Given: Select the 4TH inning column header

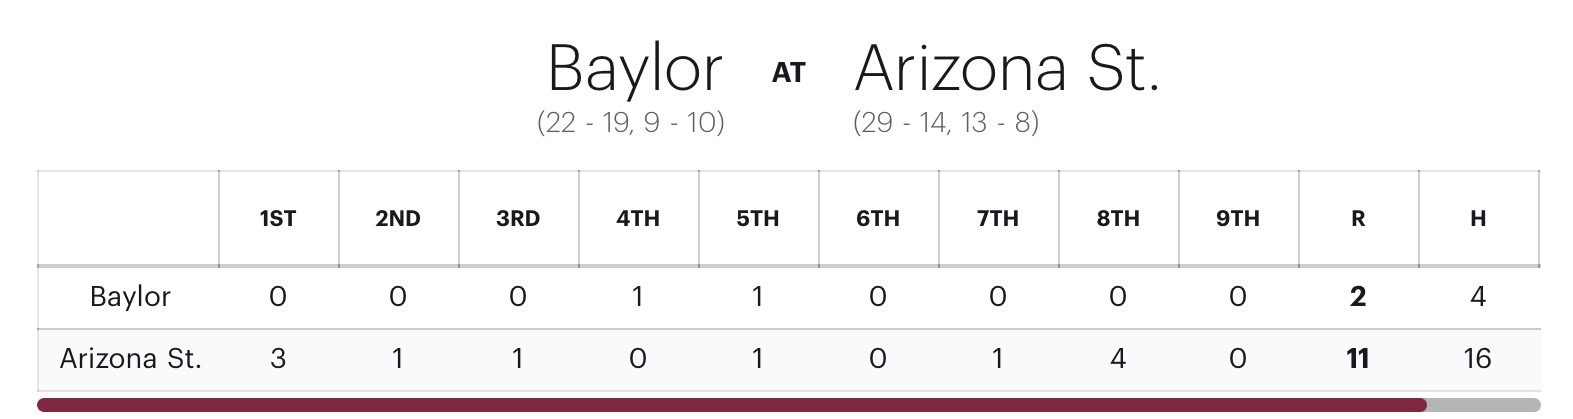Looking at the screenshot, I should coord(638,219).
